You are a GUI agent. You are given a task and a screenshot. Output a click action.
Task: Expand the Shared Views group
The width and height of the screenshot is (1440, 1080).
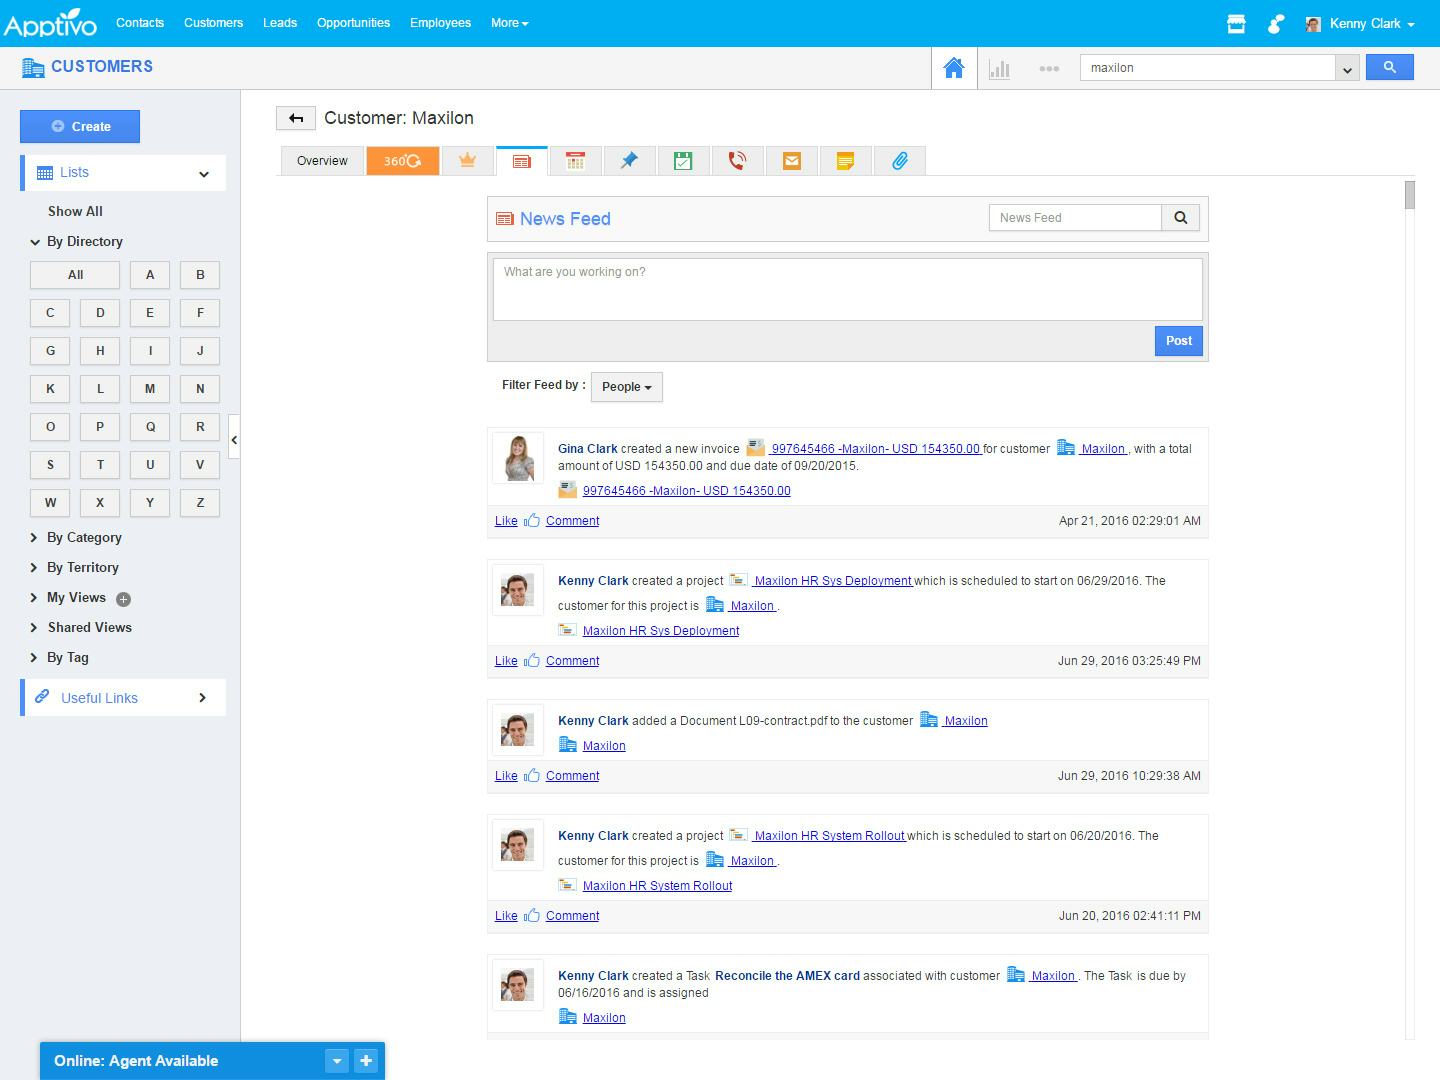click(34, 628)
